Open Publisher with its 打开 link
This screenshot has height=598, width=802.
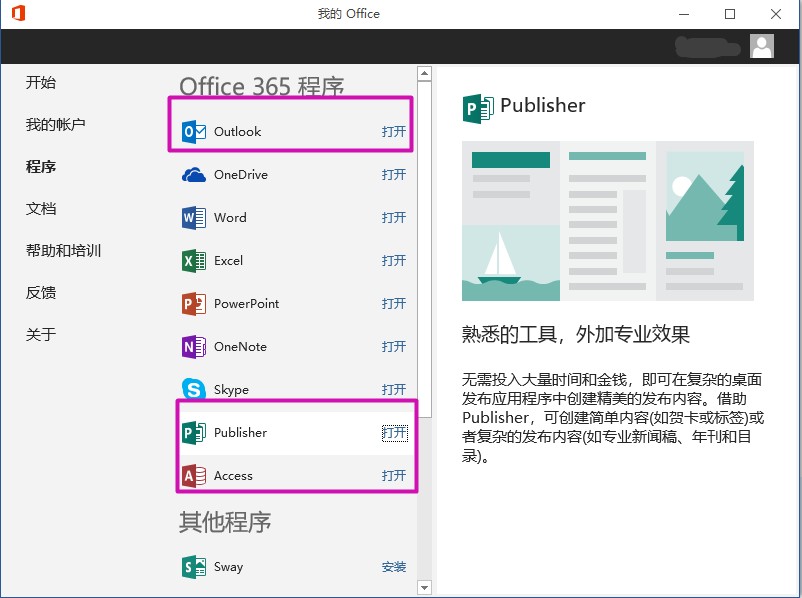(x=394, y=433)
